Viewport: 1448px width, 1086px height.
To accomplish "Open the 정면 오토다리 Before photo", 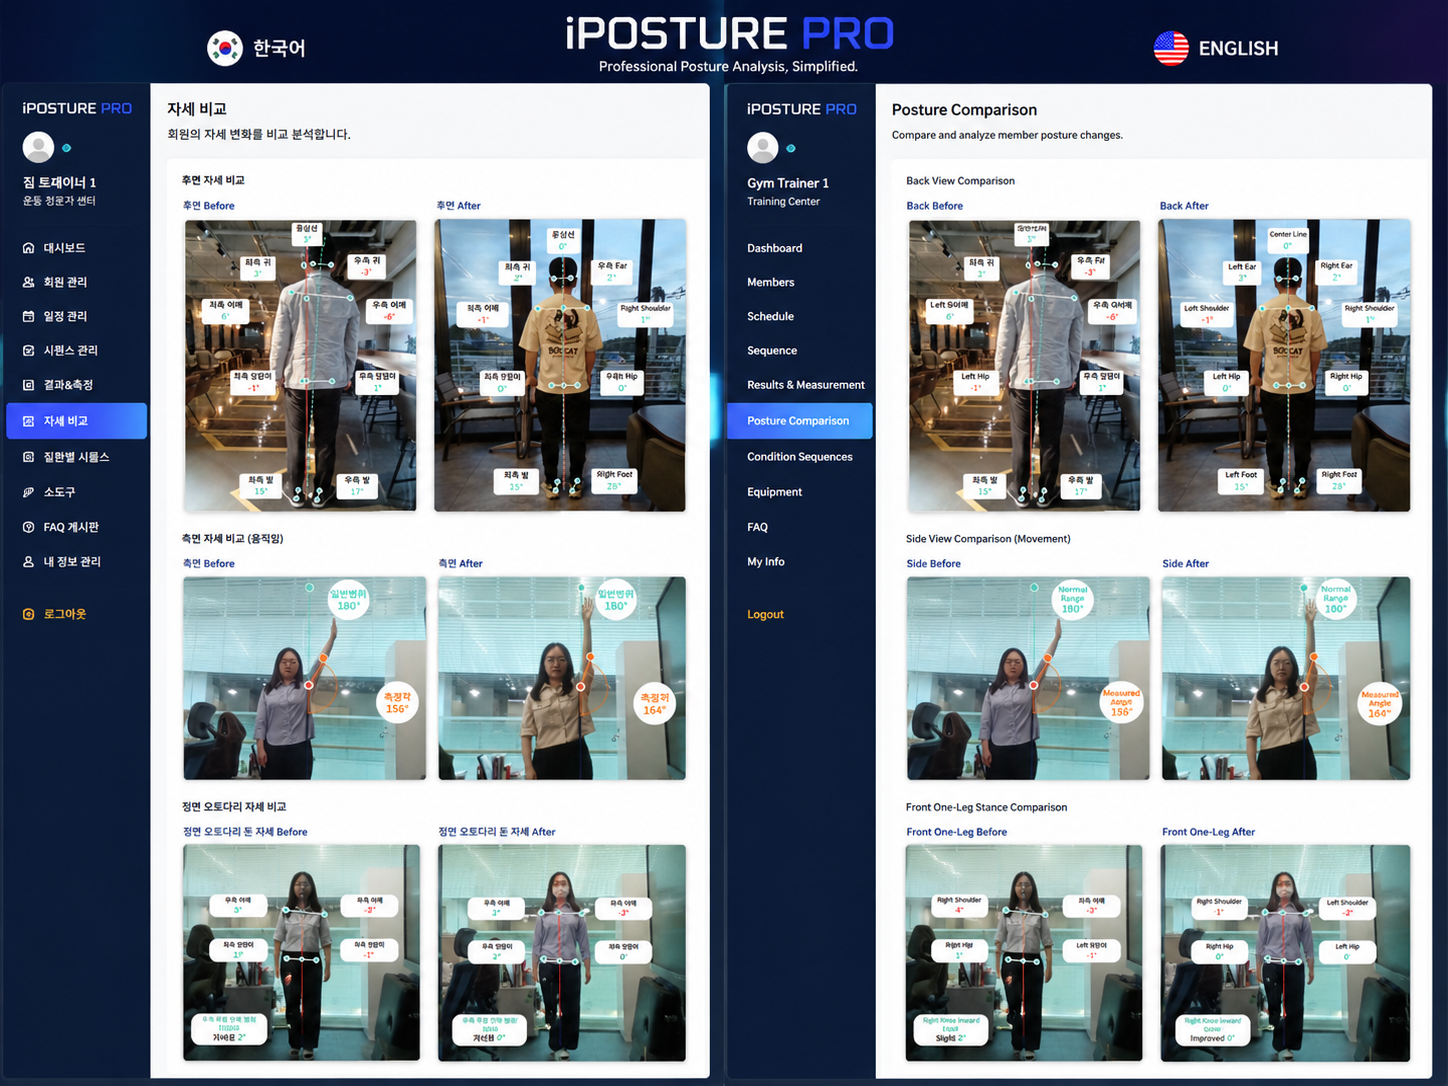I will pyautogui.click(x=302, y=952).
